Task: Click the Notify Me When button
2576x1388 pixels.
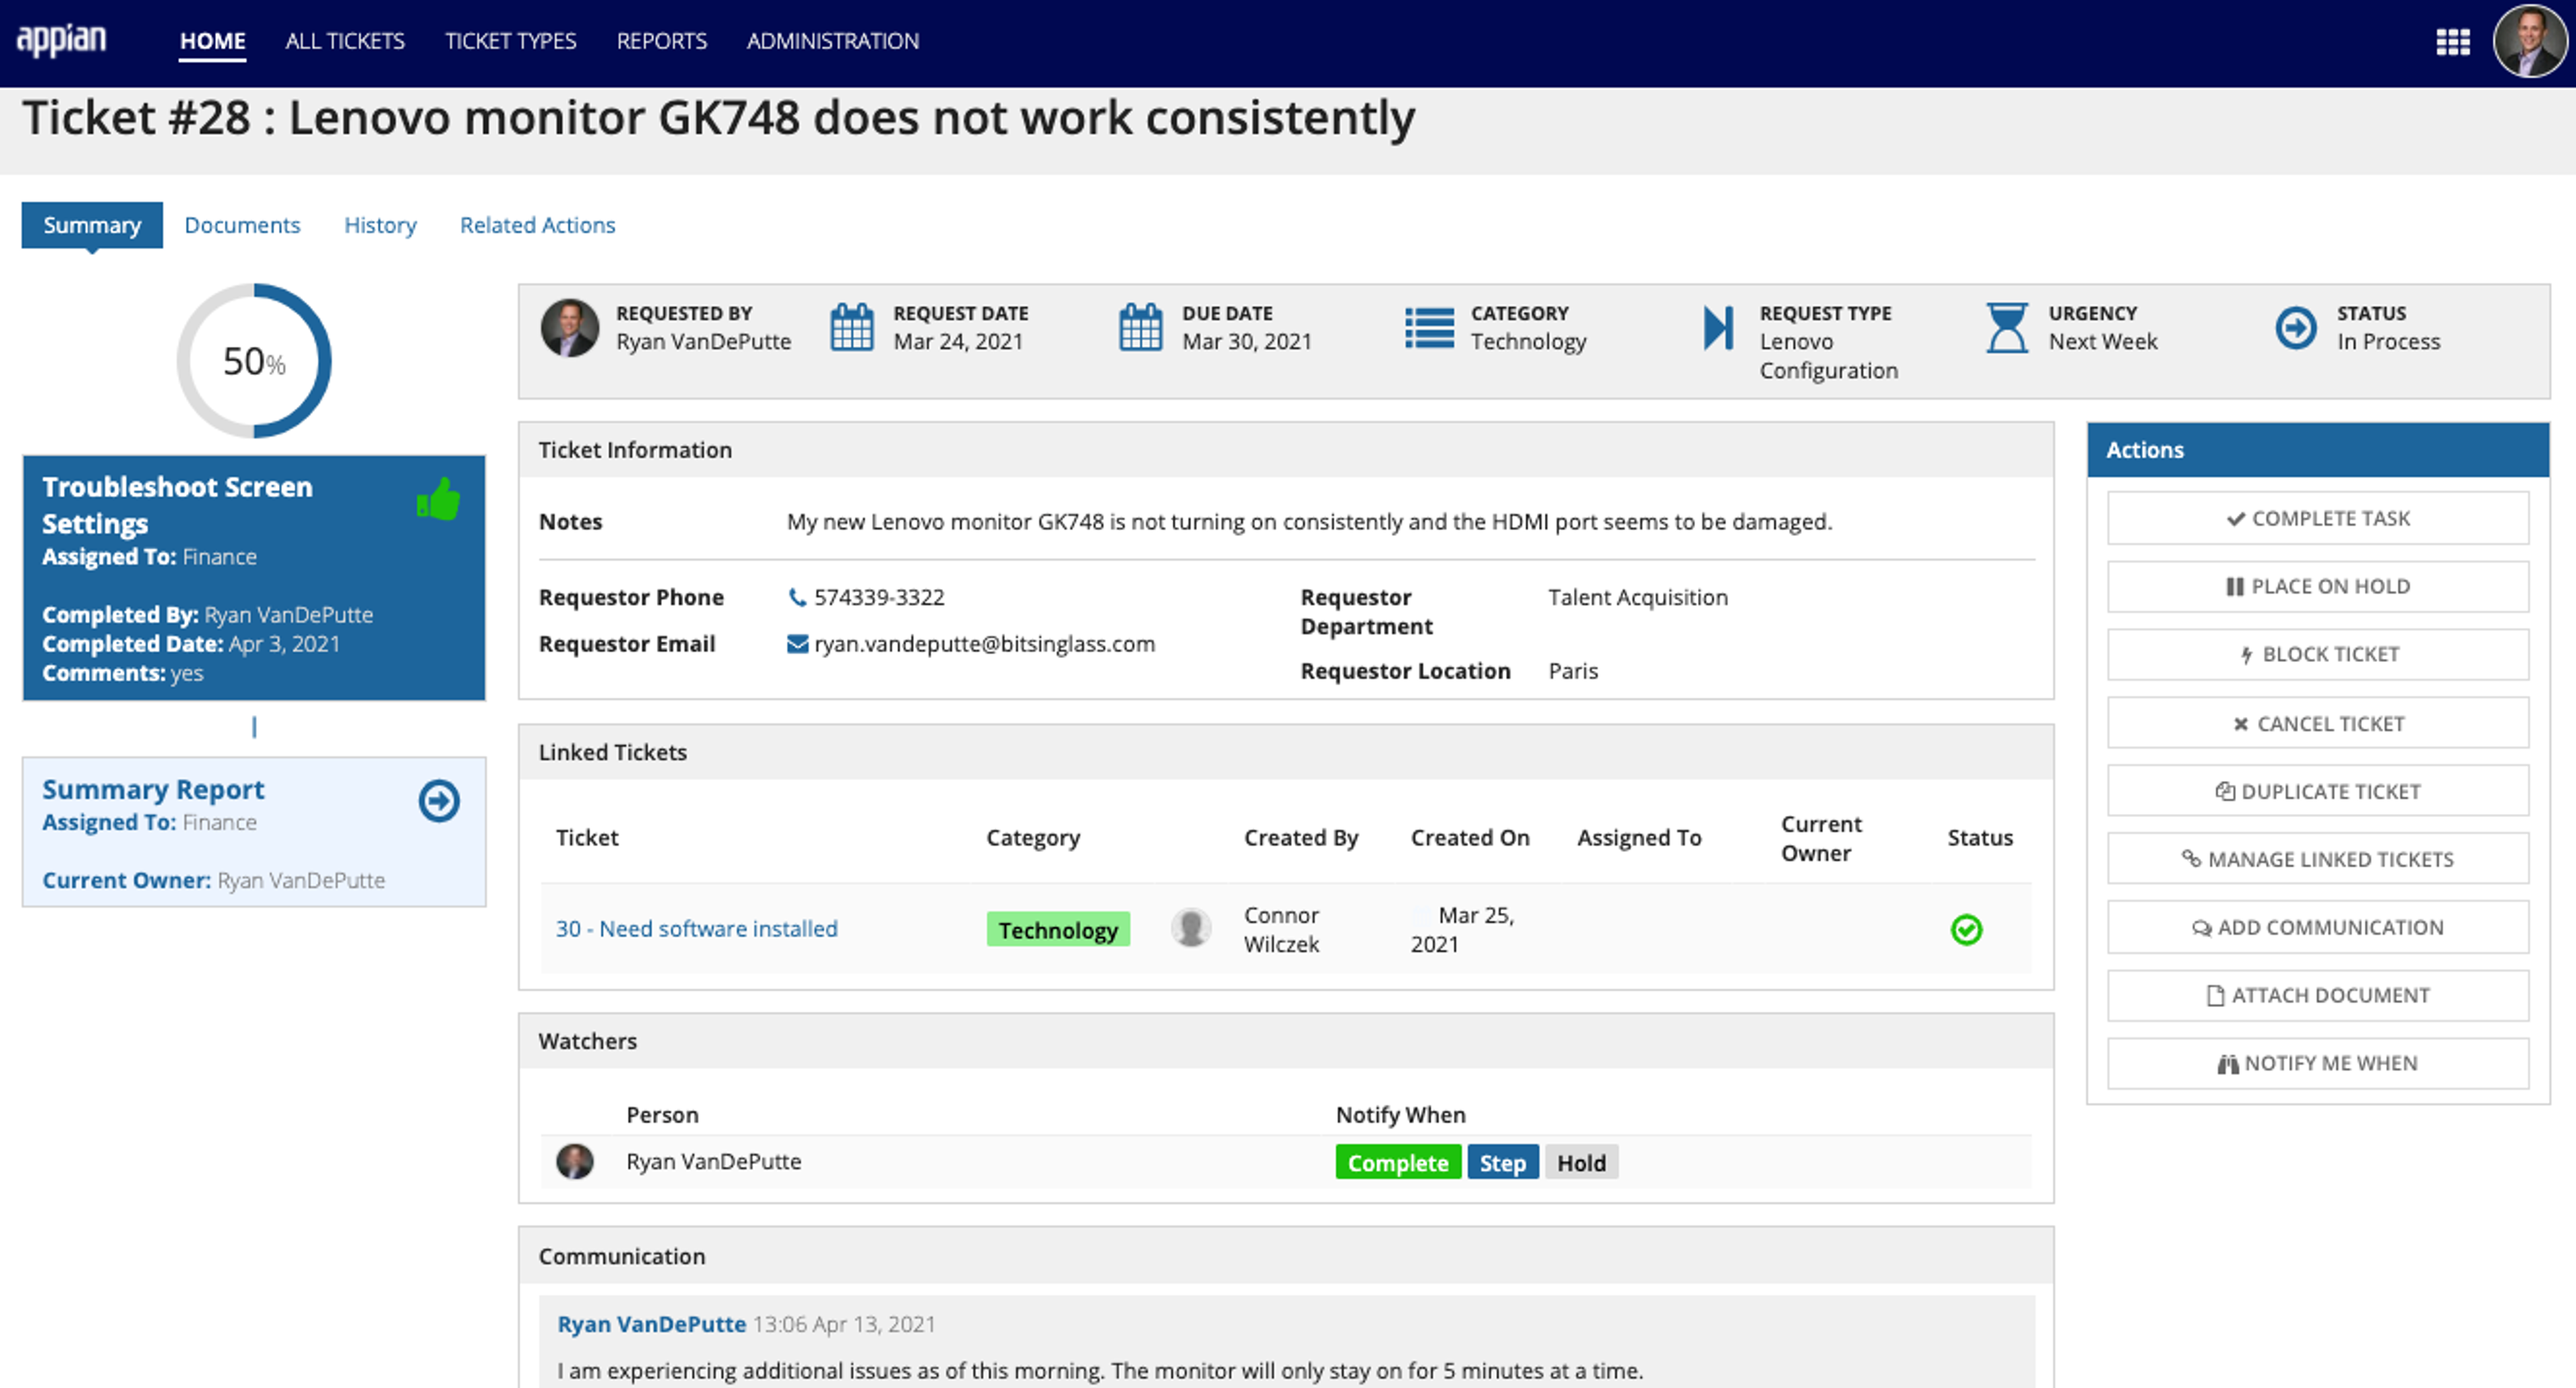Action: coord(2318,1063)
